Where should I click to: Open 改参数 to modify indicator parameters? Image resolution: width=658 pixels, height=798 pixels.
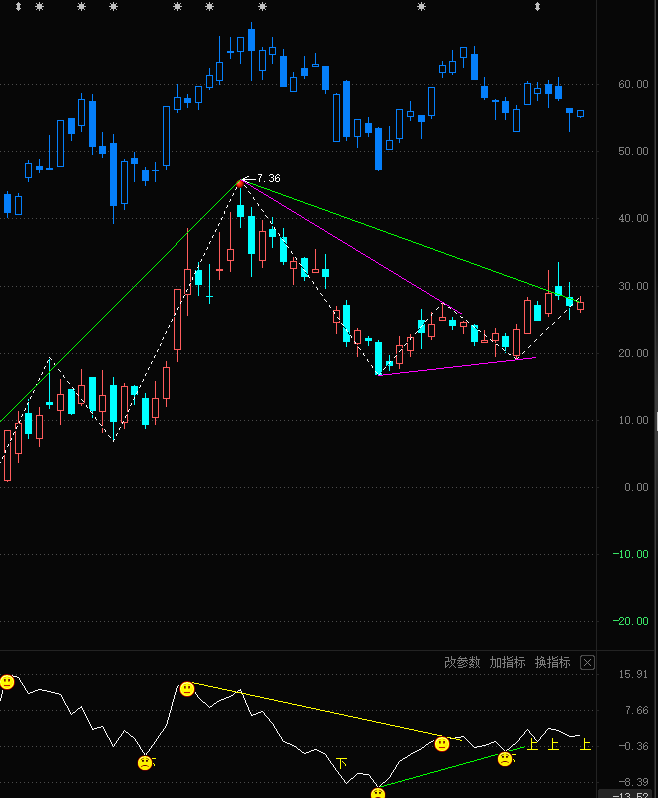click(x=462, y=662)
